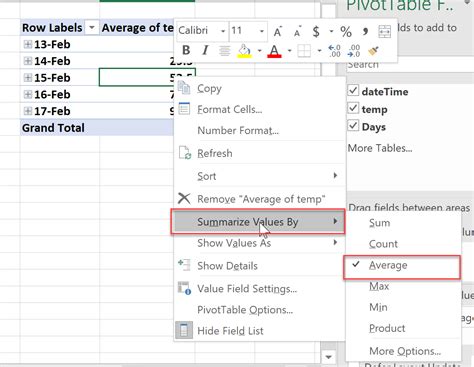
Task: Remove "Average of temp" field
Action: point(259,199)
